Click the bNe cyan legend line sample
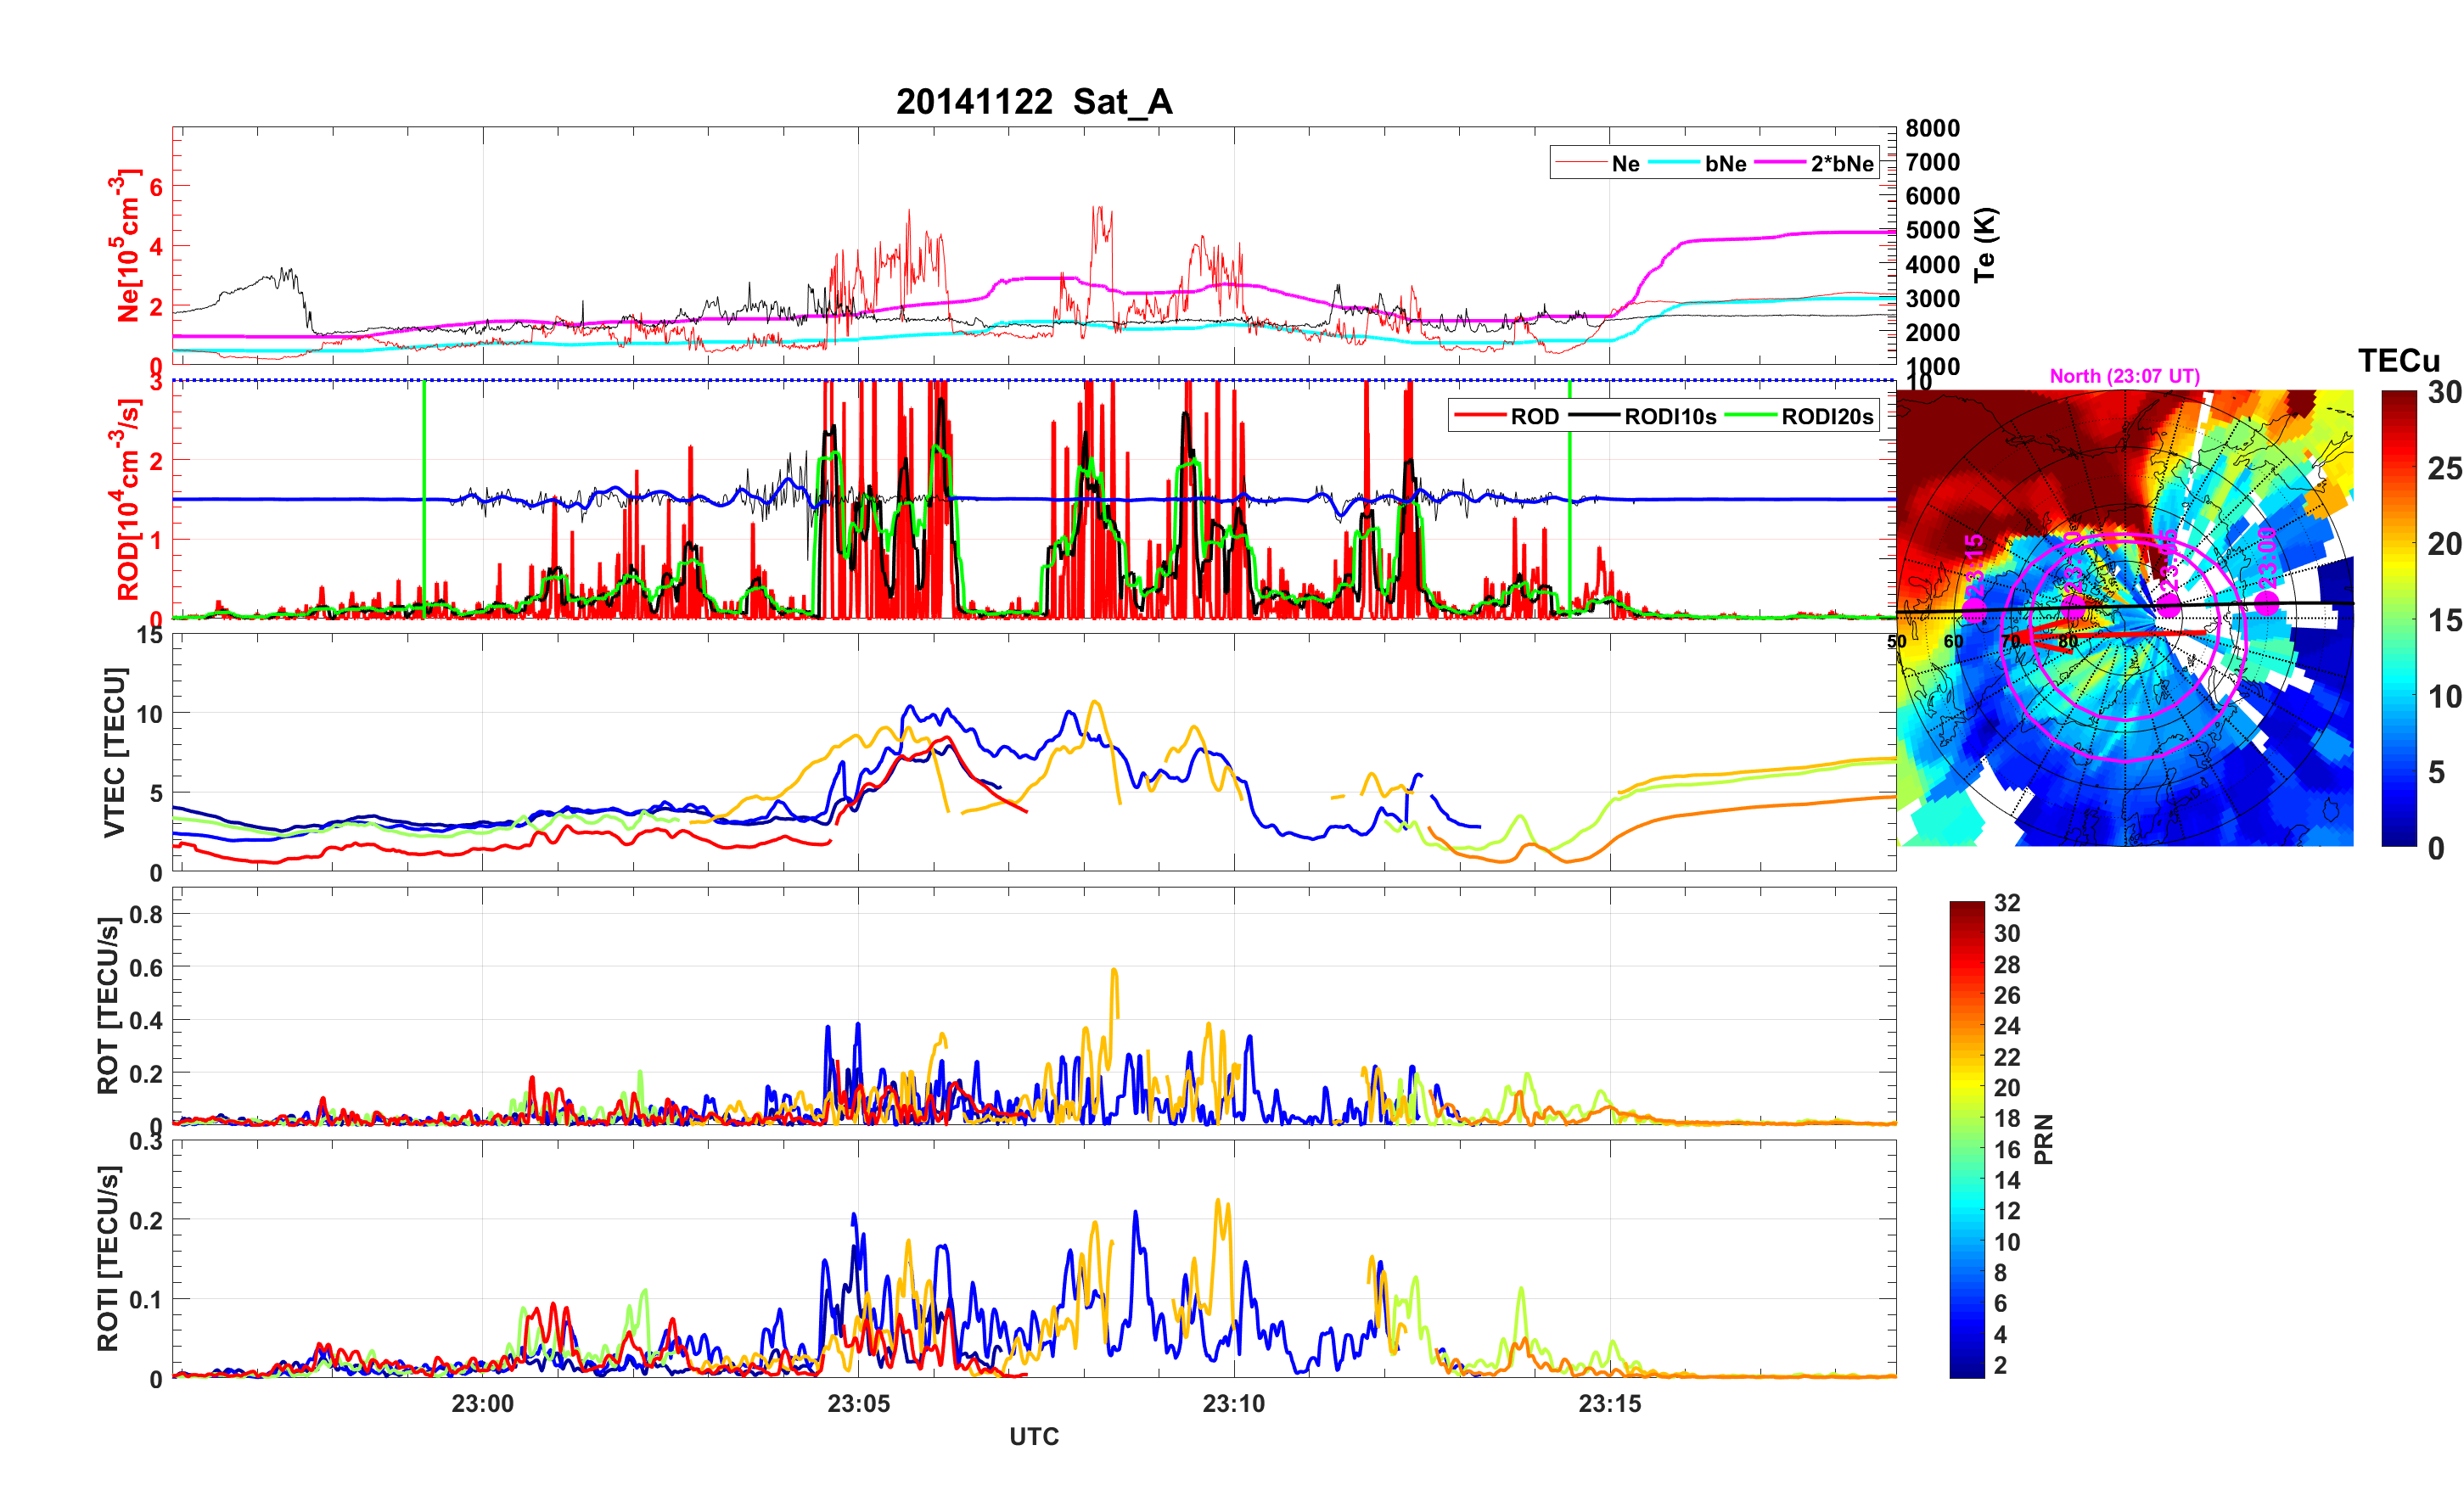 point(1673,163)
